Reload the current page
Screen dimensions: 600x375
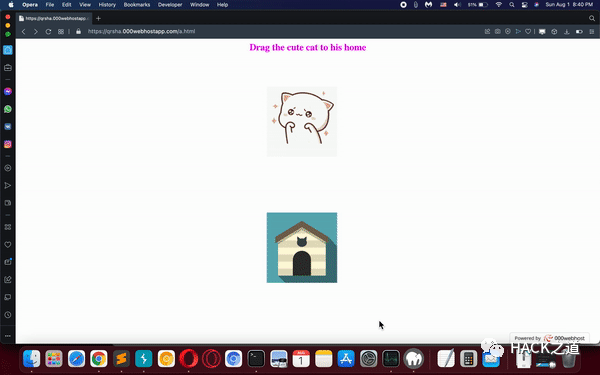[48, 31]
